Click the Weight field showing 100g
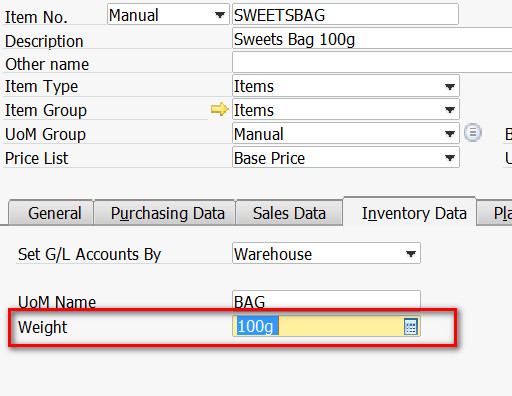Image resolution: width=512 pixels, height=396 pixels. (326, 326)
